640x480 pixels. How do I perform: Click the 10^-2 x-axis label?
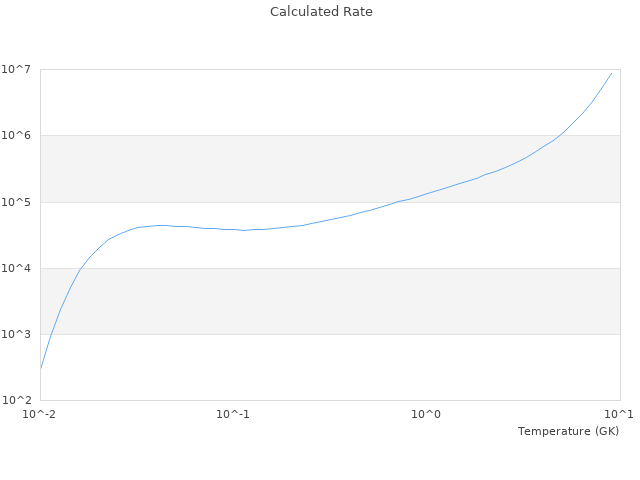click(x=40, y=414)
